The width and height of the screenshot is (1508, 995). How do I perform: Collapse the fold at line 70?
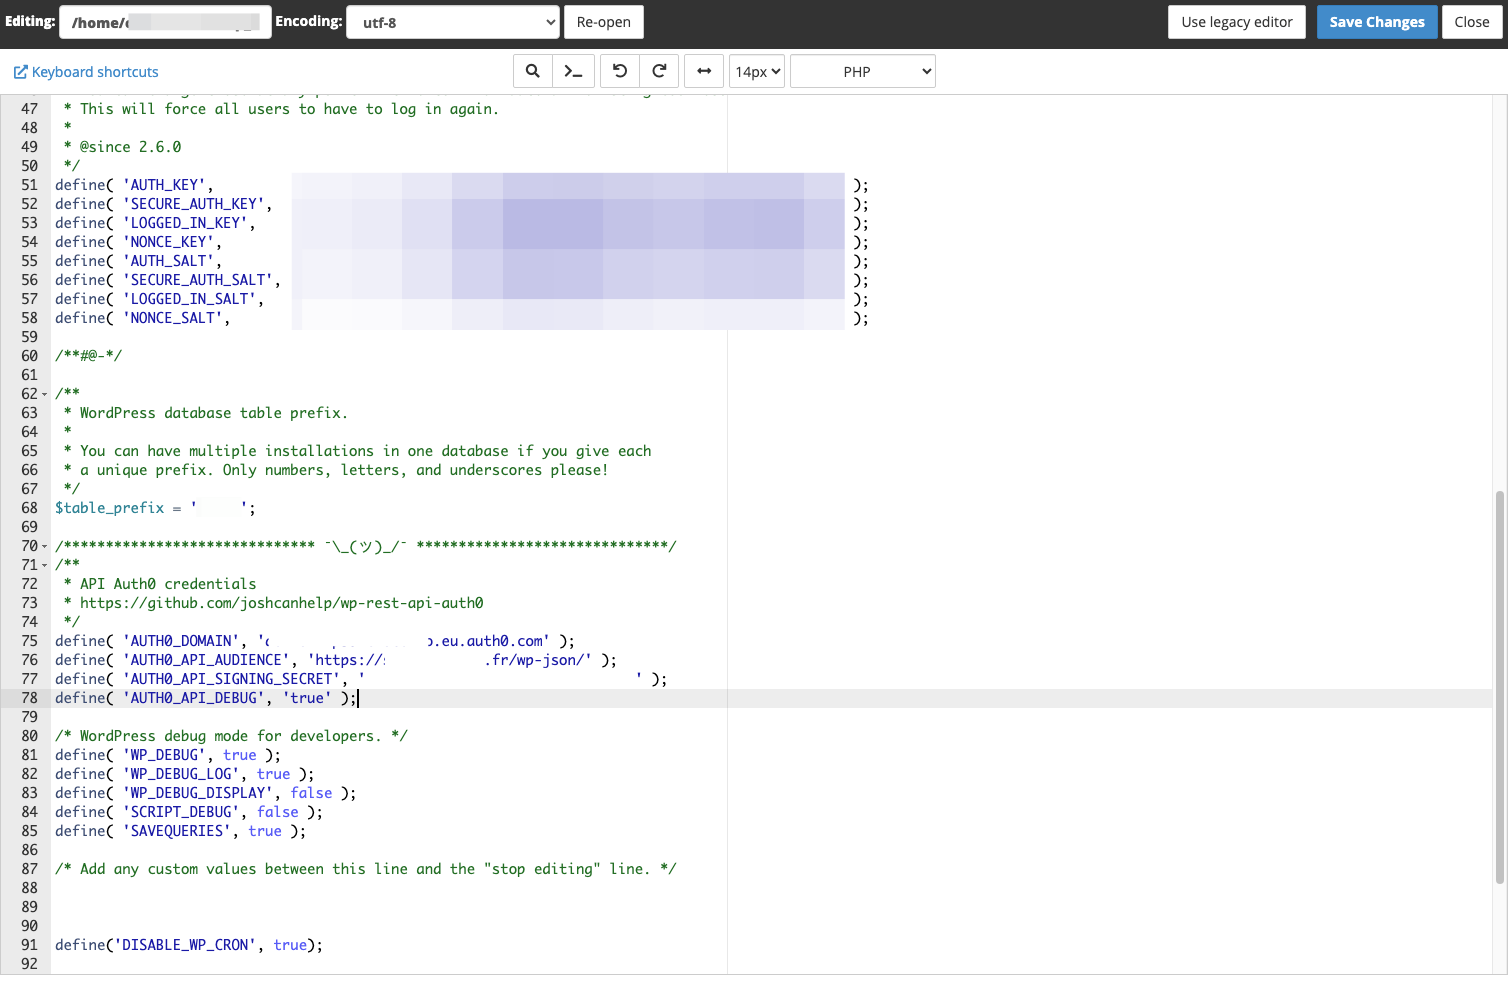point(44,546)
